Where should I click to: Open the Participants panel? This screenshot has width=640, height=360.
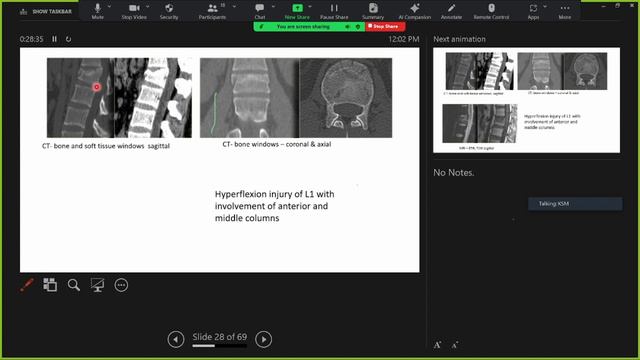(x=212, y=11)
